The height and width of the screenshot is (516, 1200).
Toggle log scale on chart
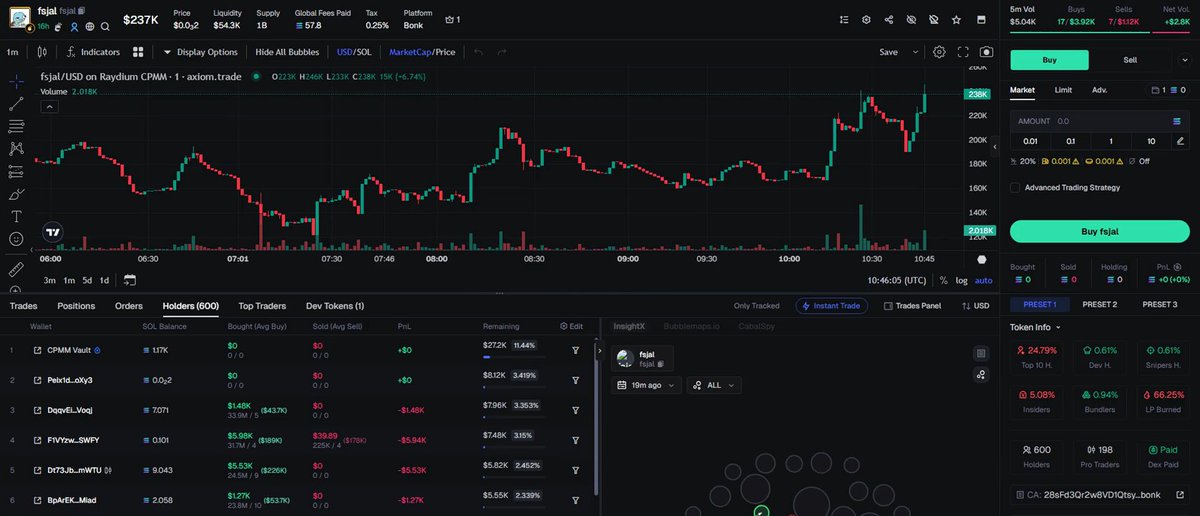click(961, 280)
